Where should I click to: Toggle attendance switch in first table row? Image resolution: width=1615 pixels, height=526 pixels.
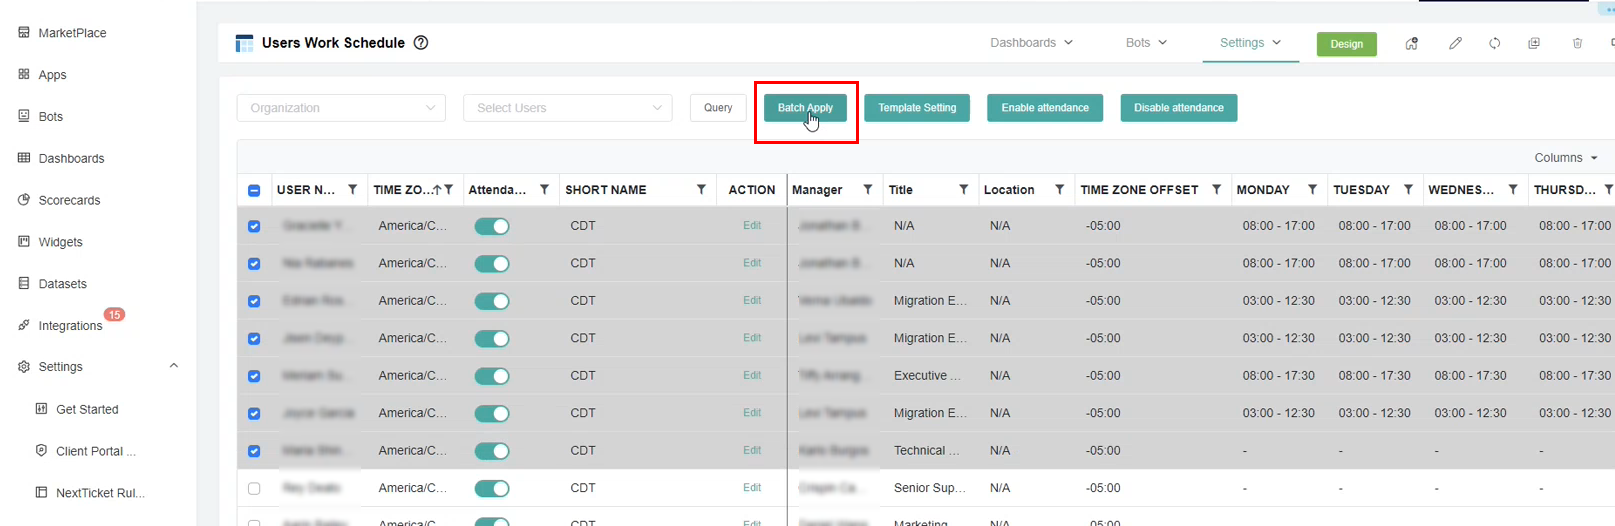(x=492, y=226)
